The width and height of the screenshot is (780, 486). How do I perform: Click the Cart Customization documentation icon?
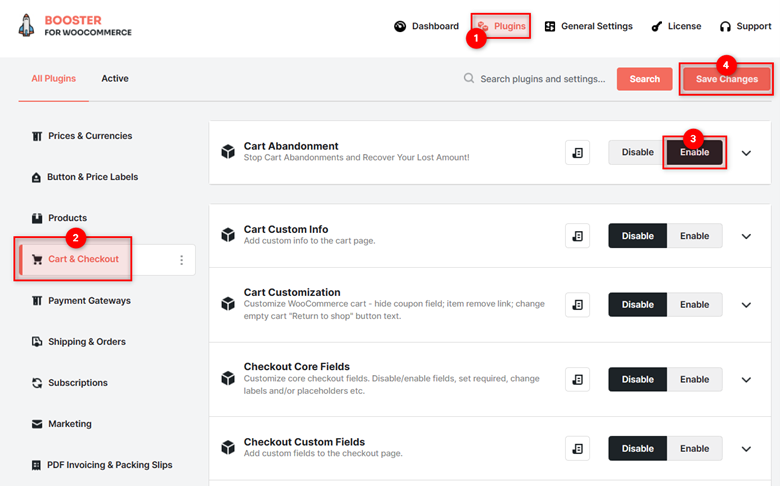[577, 305]
